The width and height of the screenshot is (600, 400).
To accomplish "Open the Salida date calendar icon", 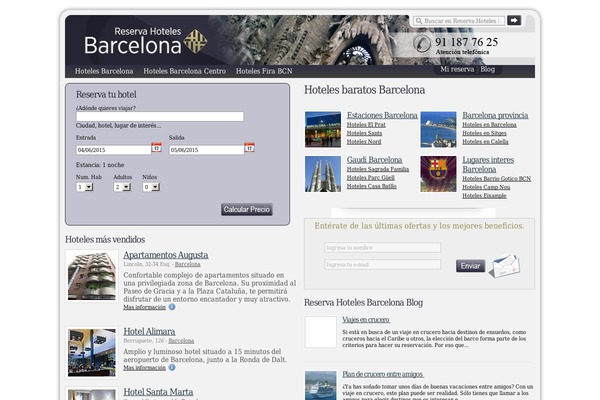I will [x=249, y=147].
